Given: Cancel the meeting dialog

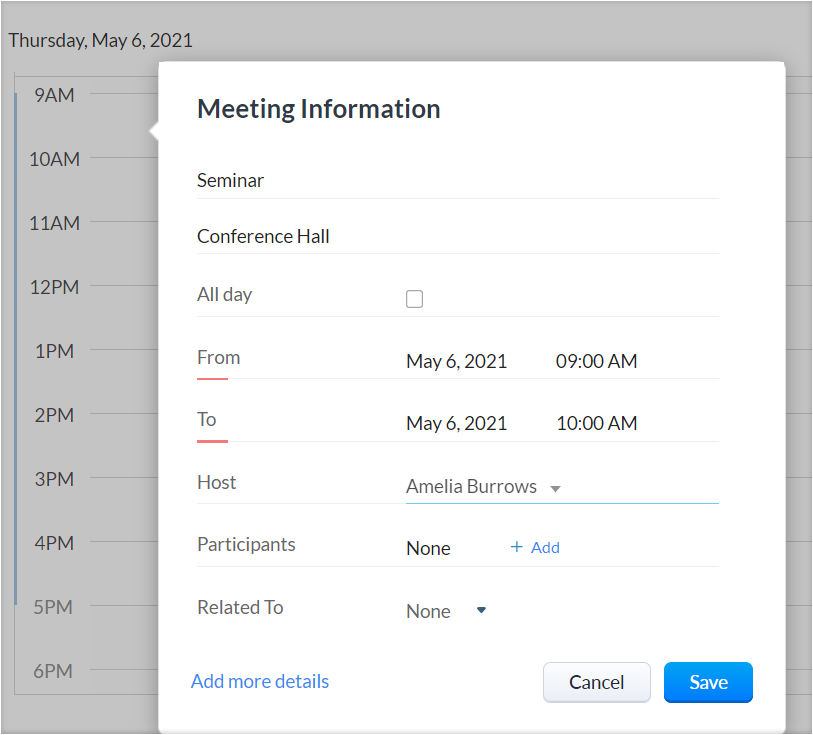Looking at the screenshot, I should point(596,682).
